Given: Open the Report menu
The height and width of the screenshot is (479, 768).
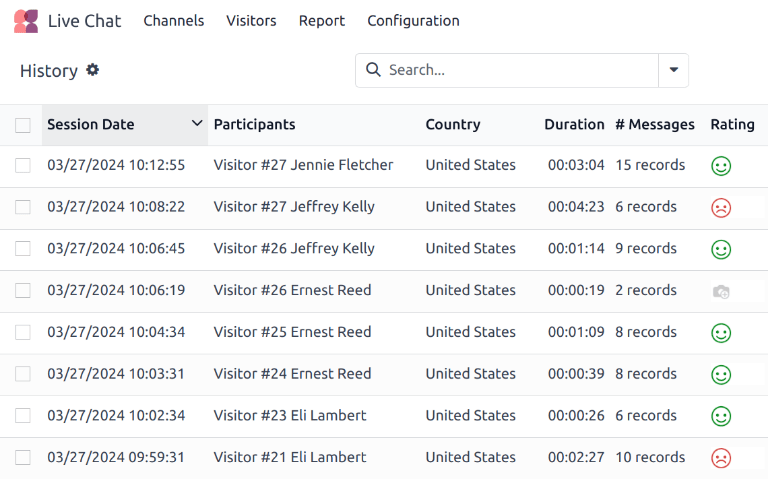Looking at the screenshot, I should (321, 21).
